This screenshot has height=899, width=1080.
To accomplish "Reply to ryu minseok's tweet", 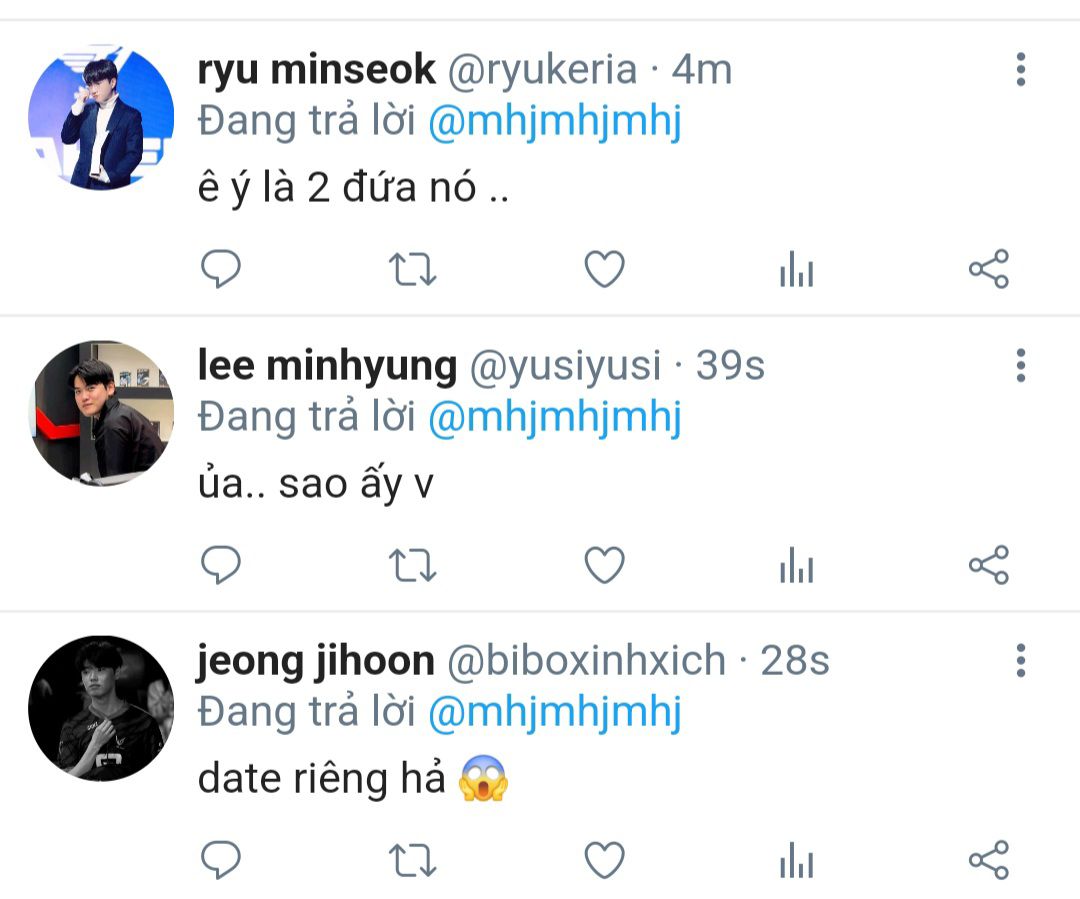I will point(220,269).
